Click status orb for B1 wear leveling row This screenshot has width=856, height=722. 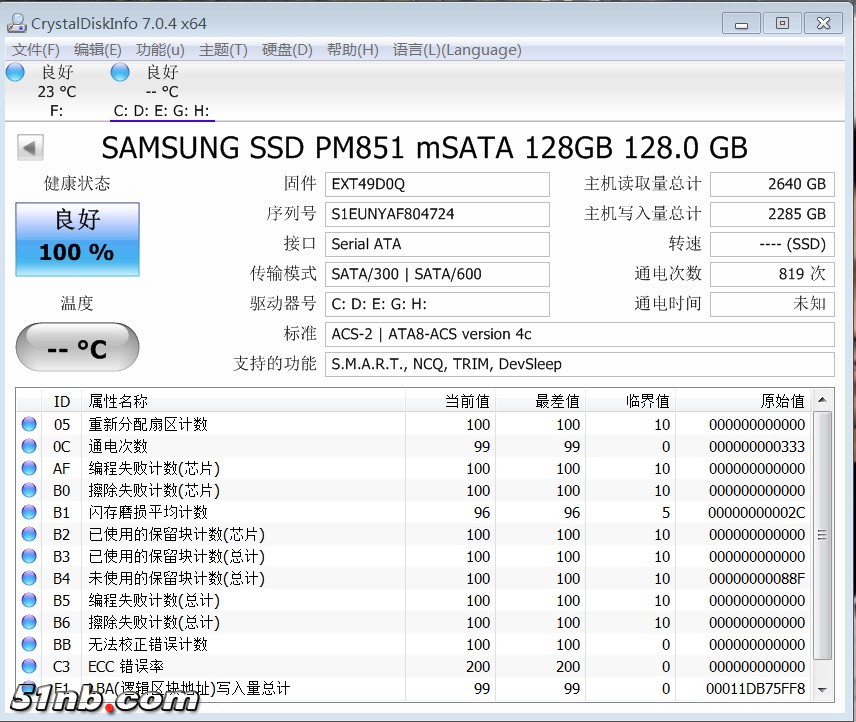(29, 513)
